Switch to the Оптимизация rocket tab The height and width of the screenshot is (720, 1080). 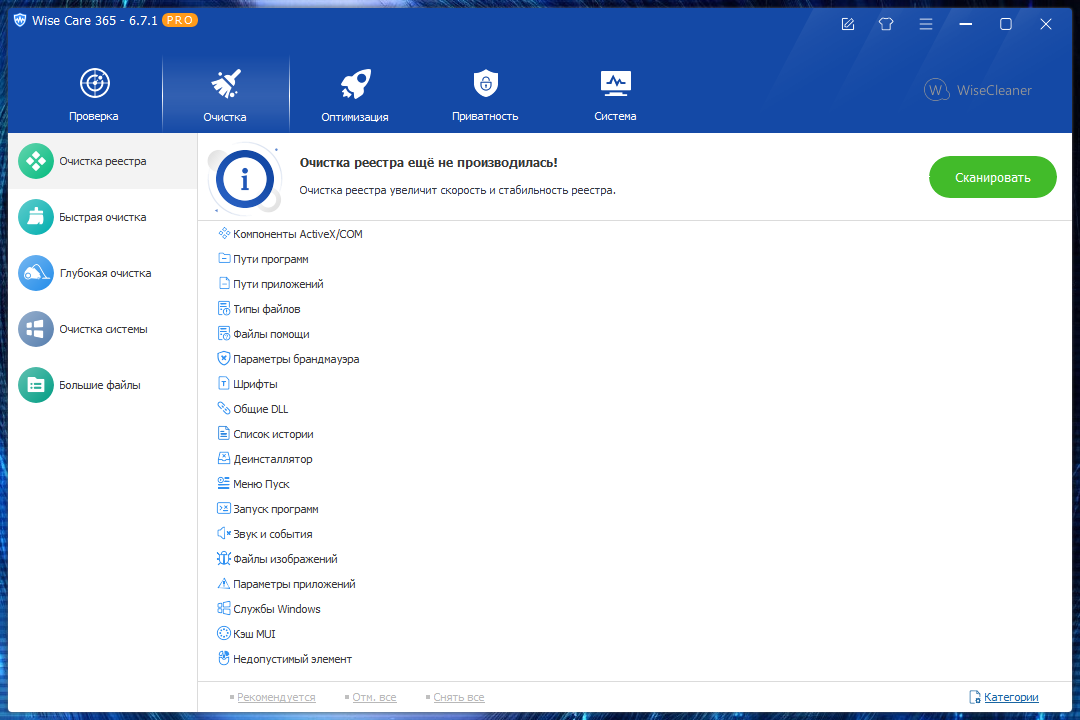[355, 96]
